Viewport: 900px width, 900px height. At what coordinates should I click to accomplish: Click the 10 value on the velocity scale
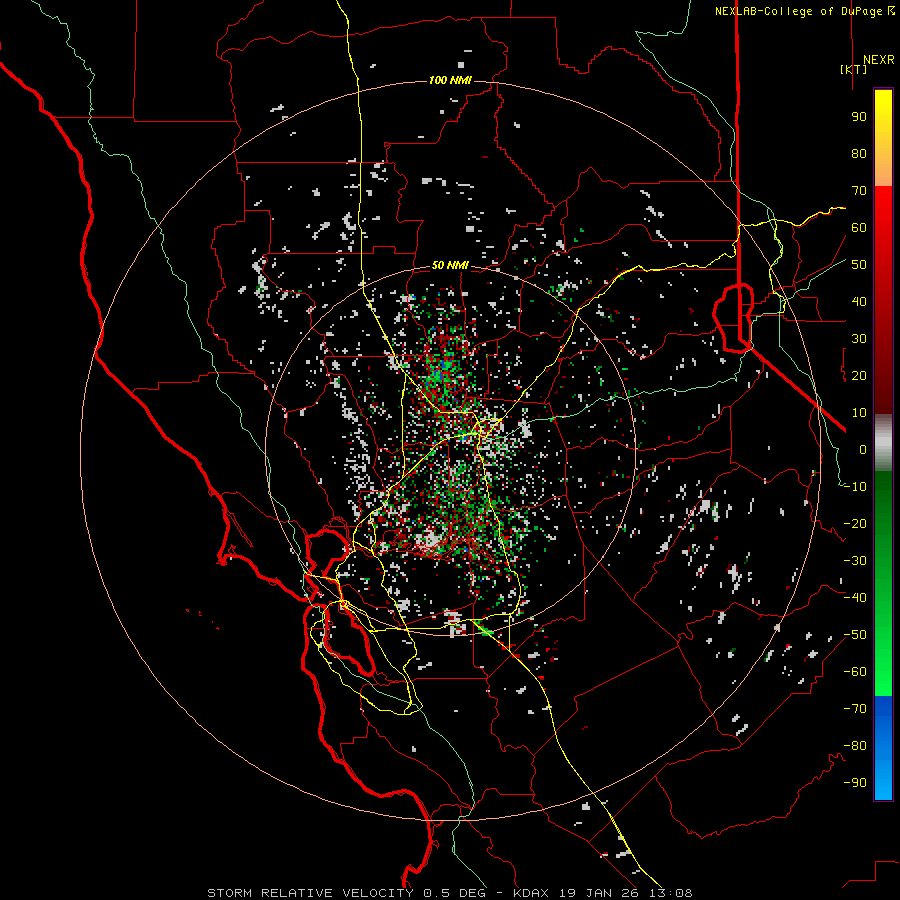point(859,413)
